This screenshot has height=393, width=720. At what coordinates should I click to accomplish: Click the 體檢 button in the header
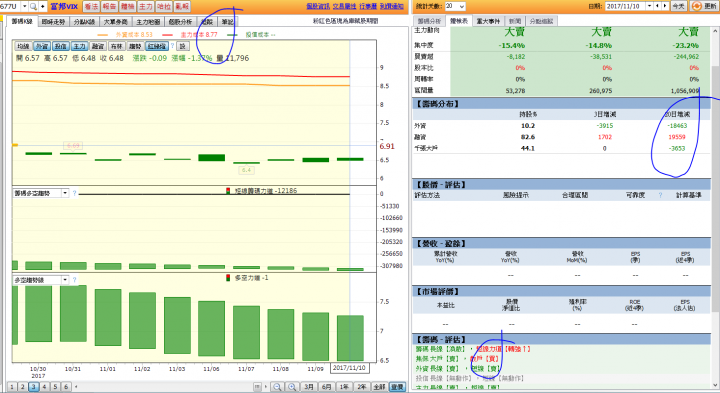(x=128, y=6)
